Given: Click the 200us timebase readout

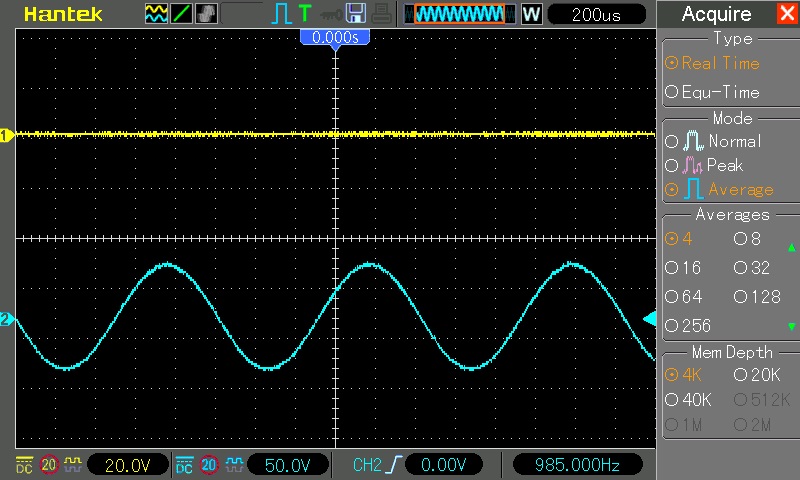Looking at the screenshot, I should point(598,14).
